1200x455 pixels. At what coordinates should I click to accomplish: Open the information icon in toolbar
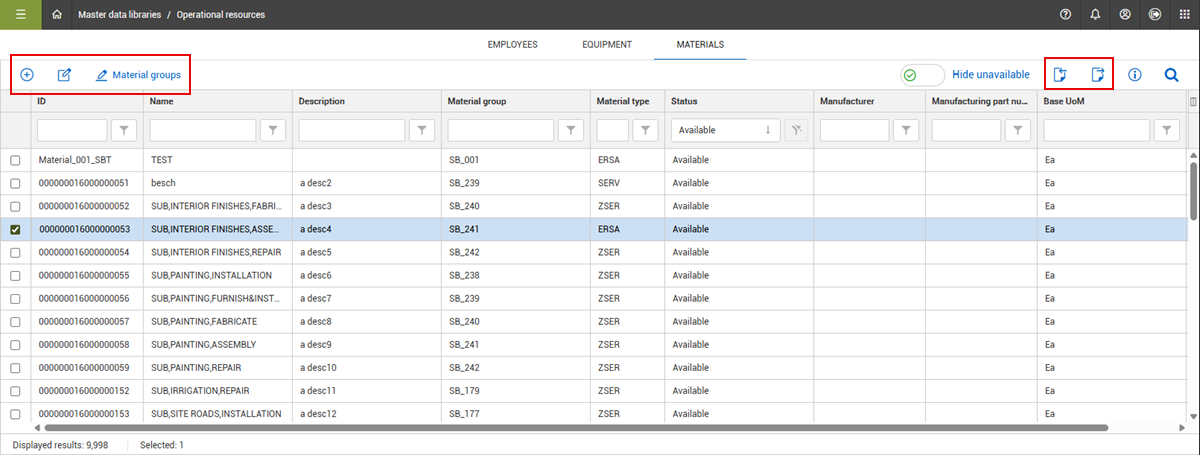pyautogui.click(x=1135, y=75)
